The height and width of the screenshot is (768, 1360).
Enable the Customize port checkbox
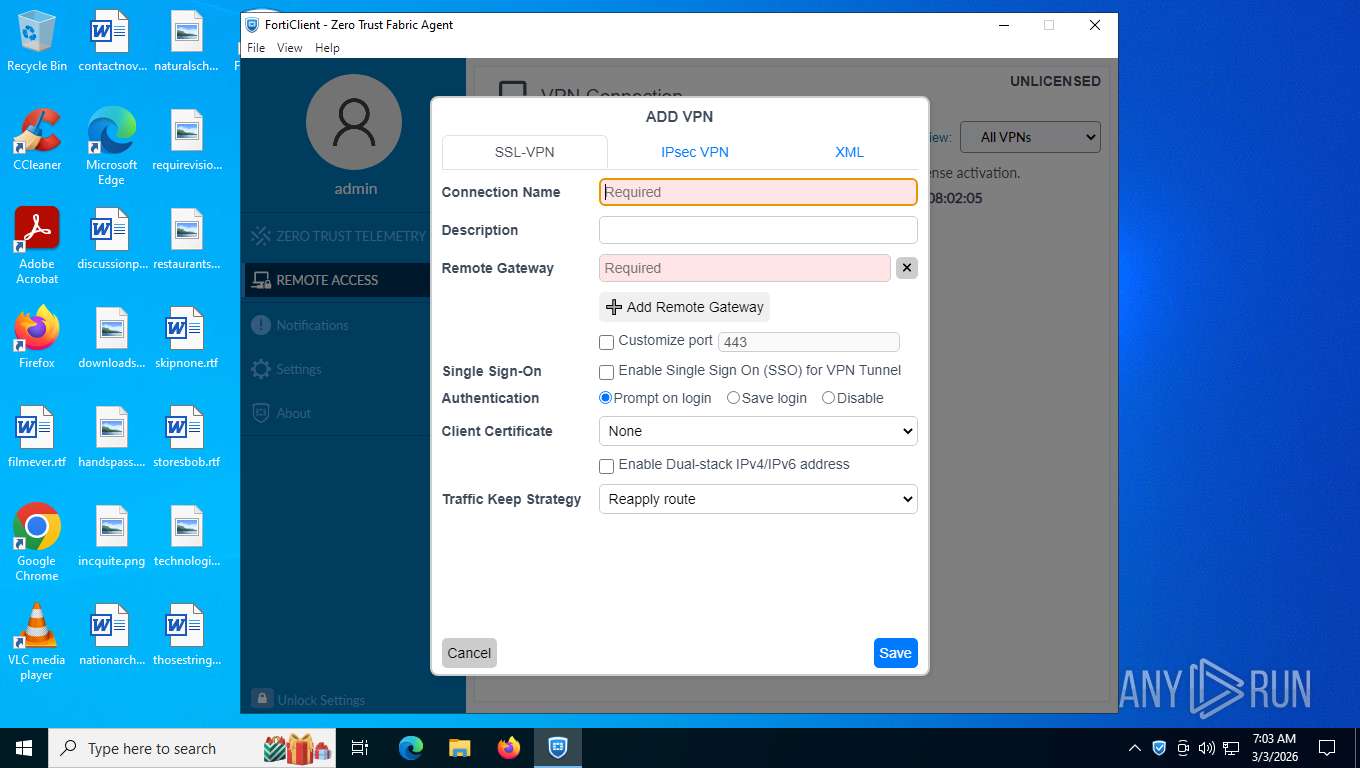[606, 342]
